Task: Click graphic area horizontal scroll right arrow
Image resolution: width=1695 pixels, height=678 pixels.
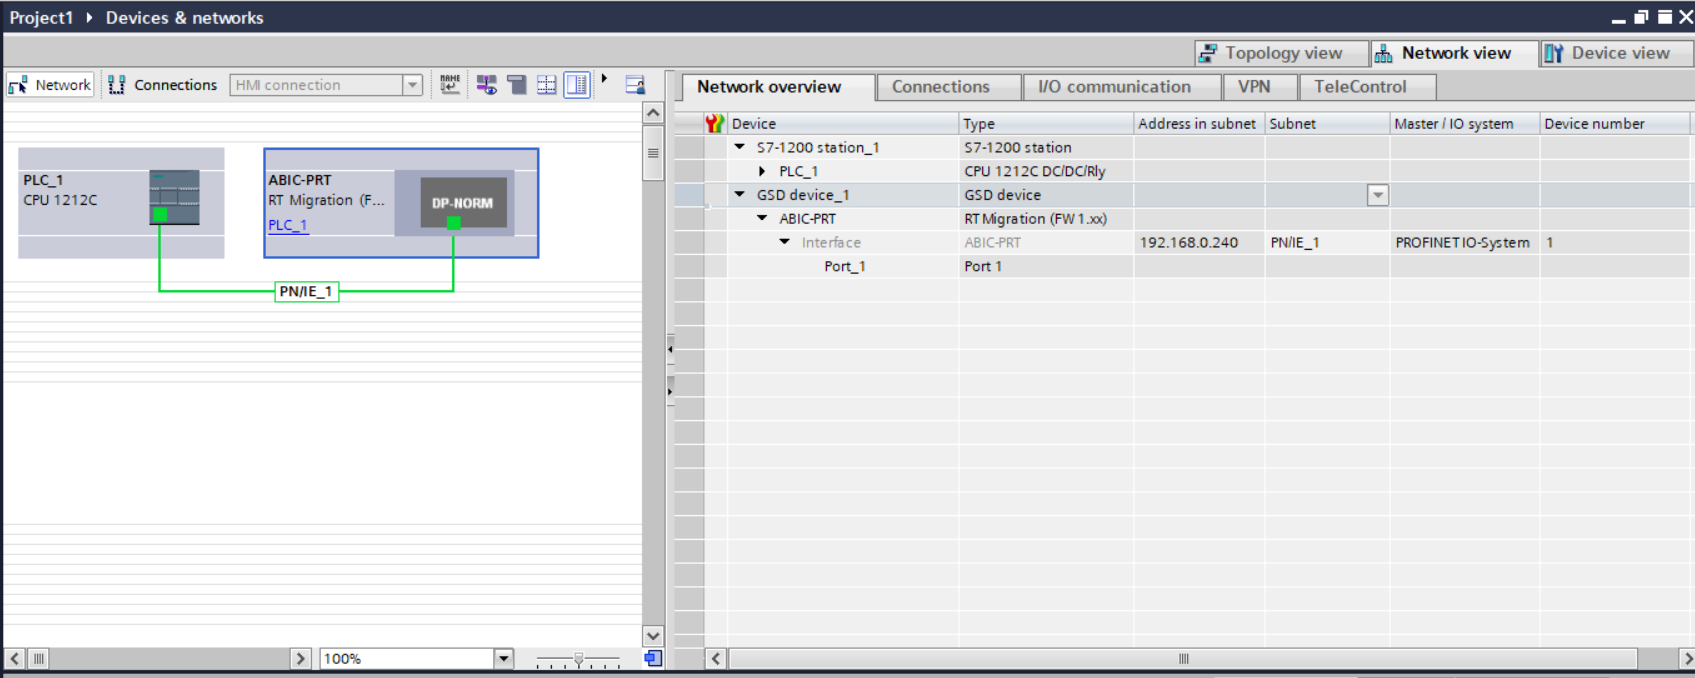Action: point(301,658)
